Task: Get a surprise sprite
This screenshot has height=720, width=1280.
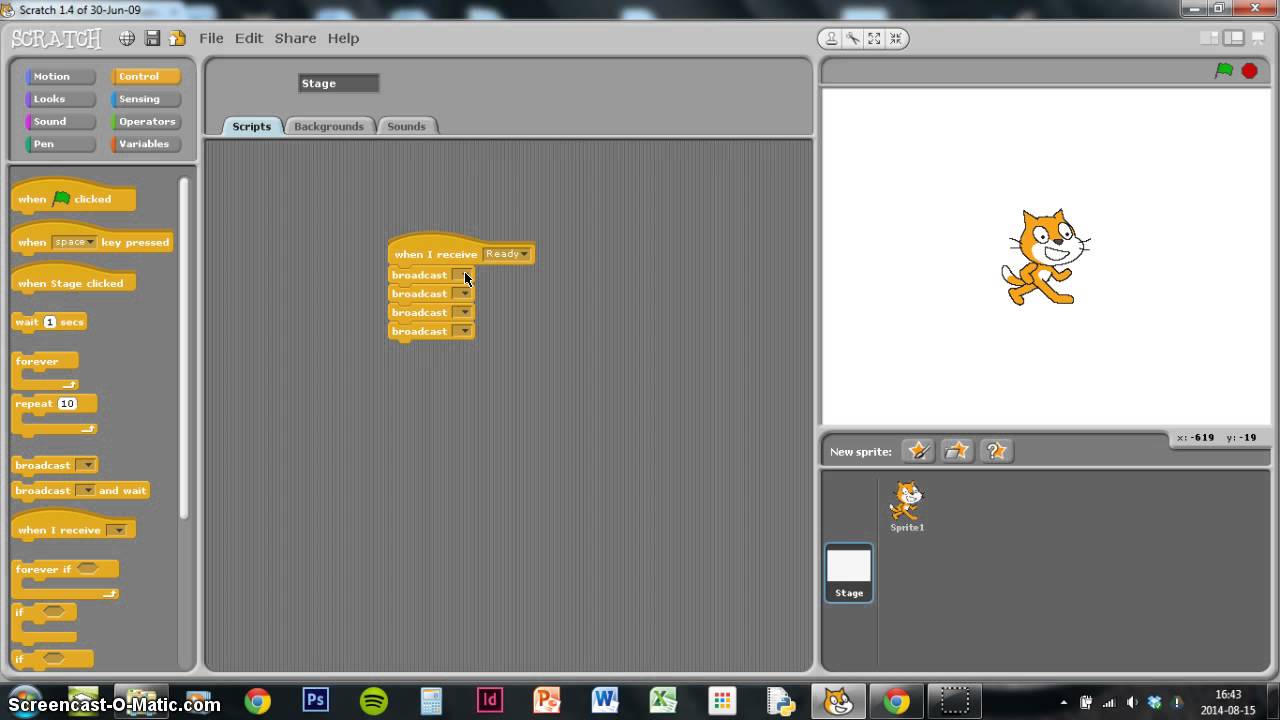Action: [x=996, y=451]
